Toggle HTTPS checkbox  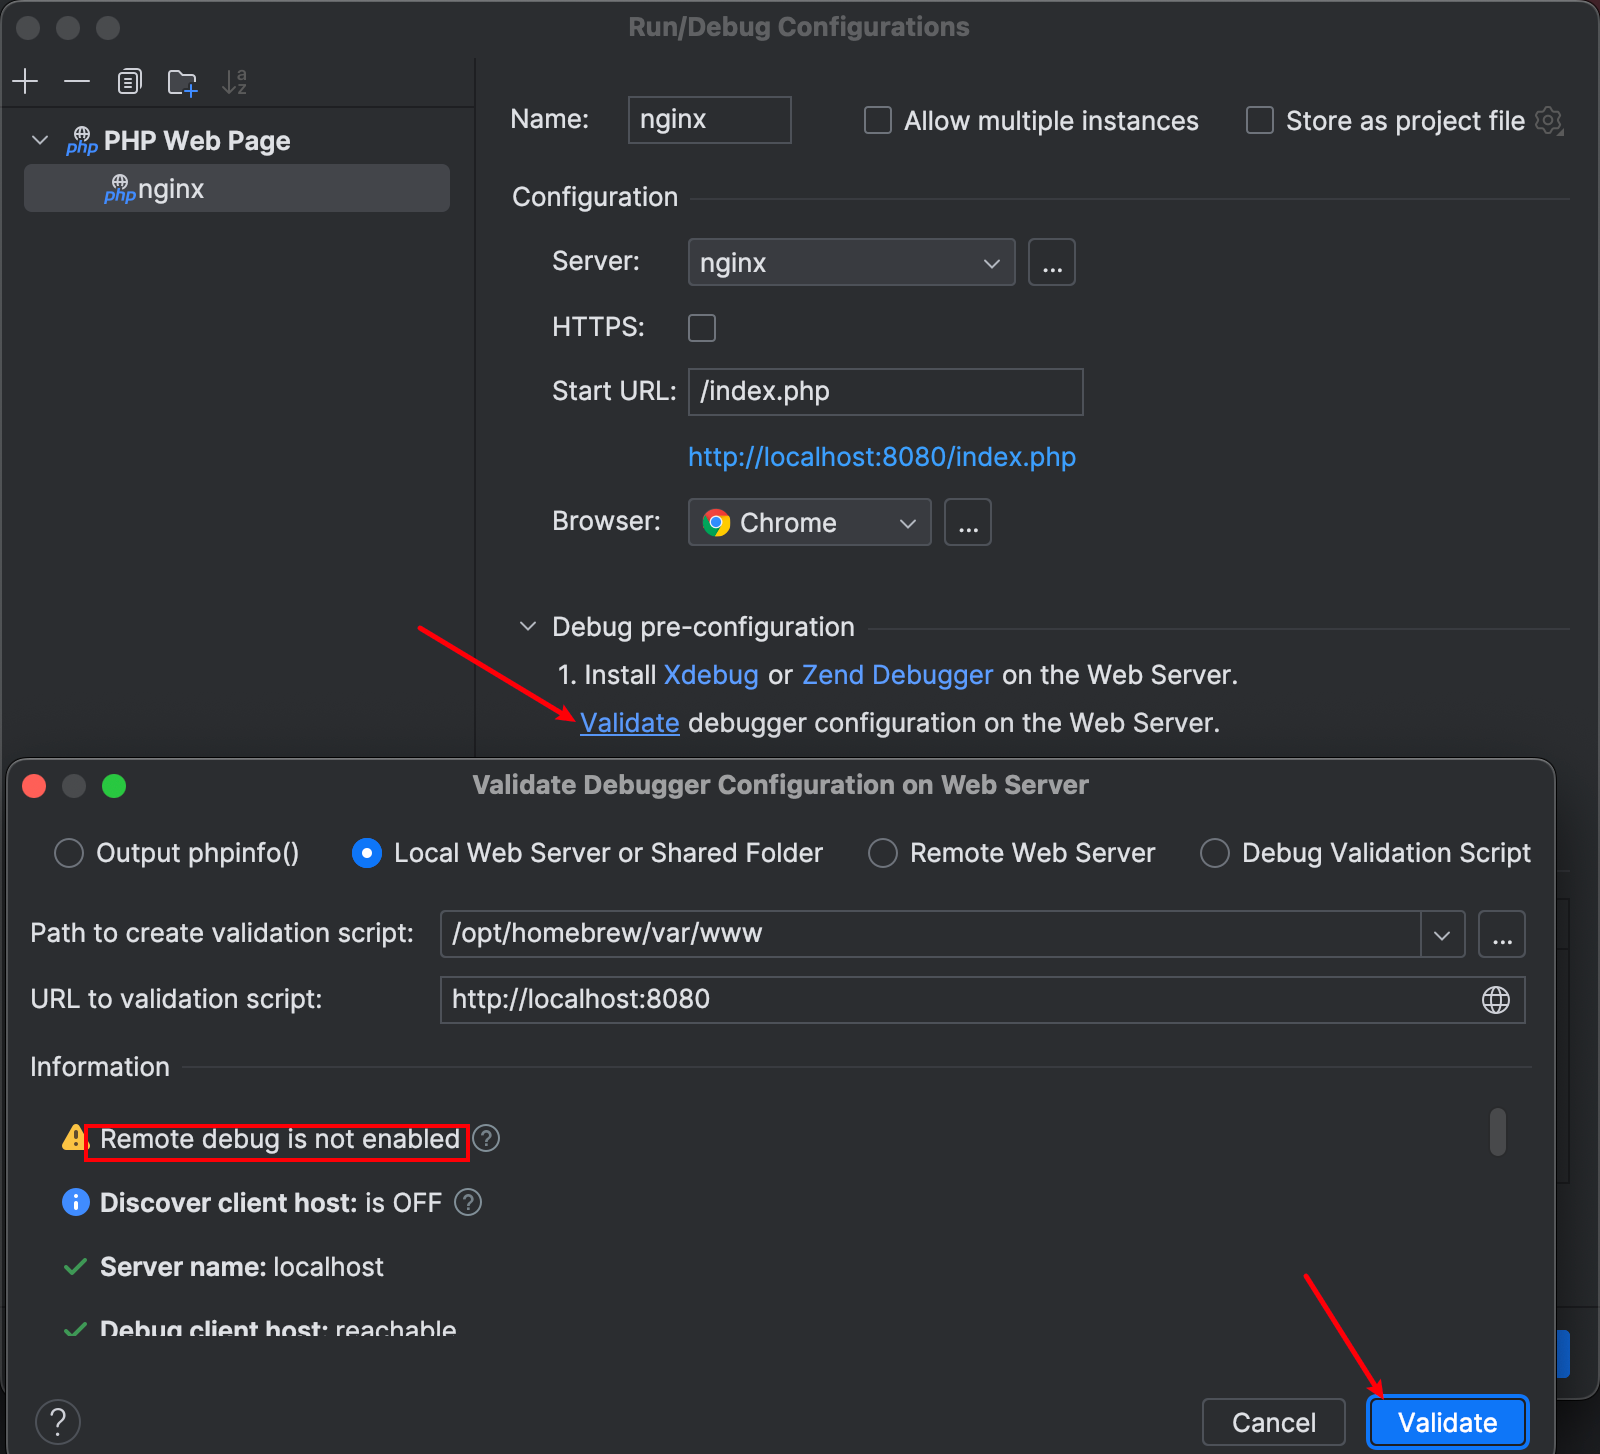click(702, 328)
